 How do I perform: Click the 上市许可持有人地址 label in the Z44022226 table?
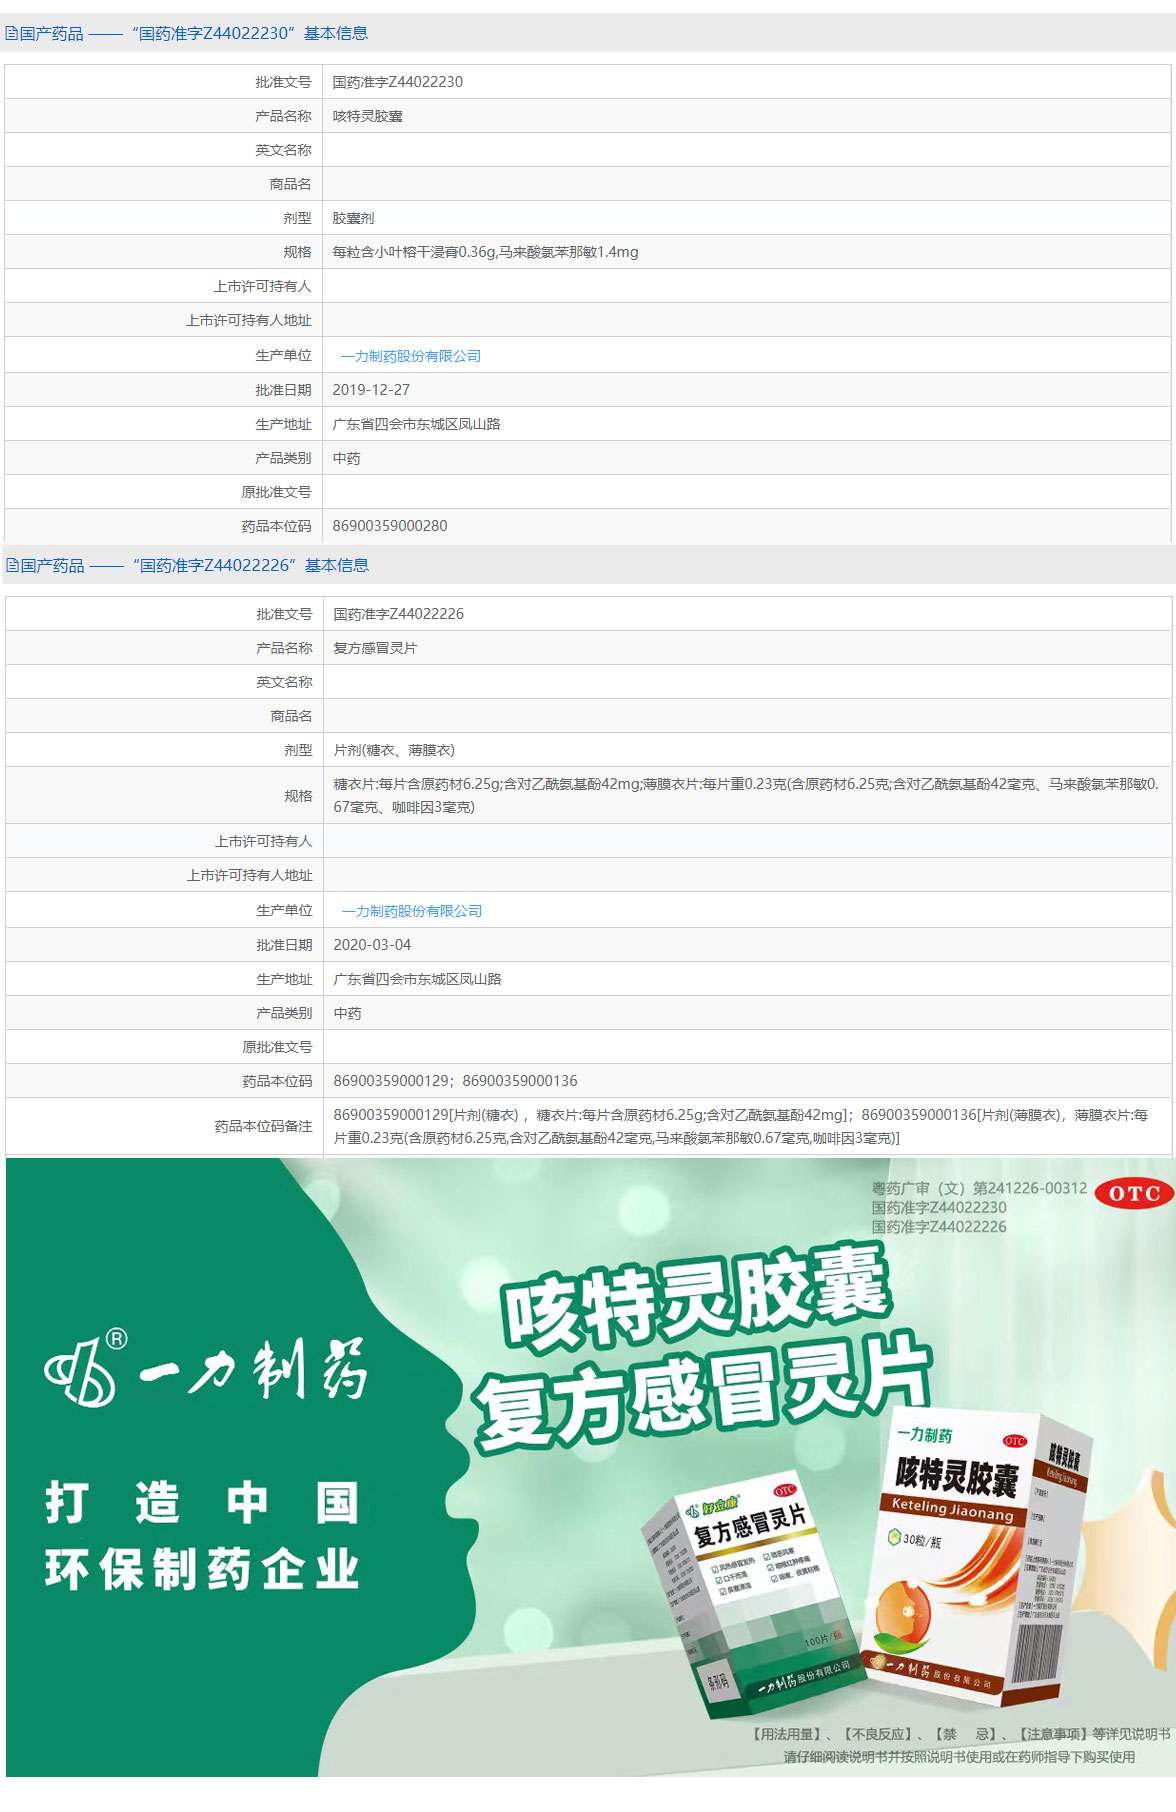click(250, 875)
